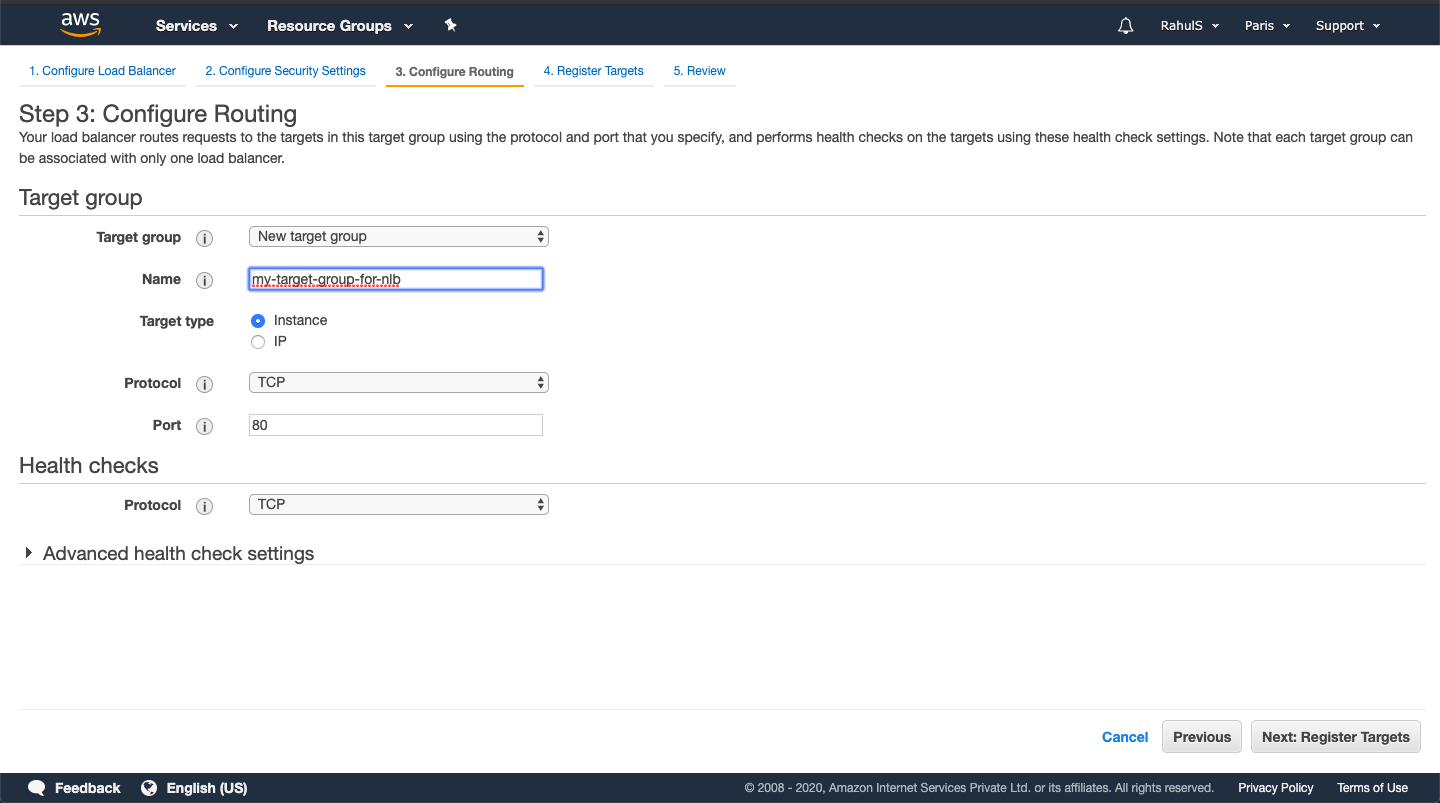Open the health check Protocol dropdown

398,504
